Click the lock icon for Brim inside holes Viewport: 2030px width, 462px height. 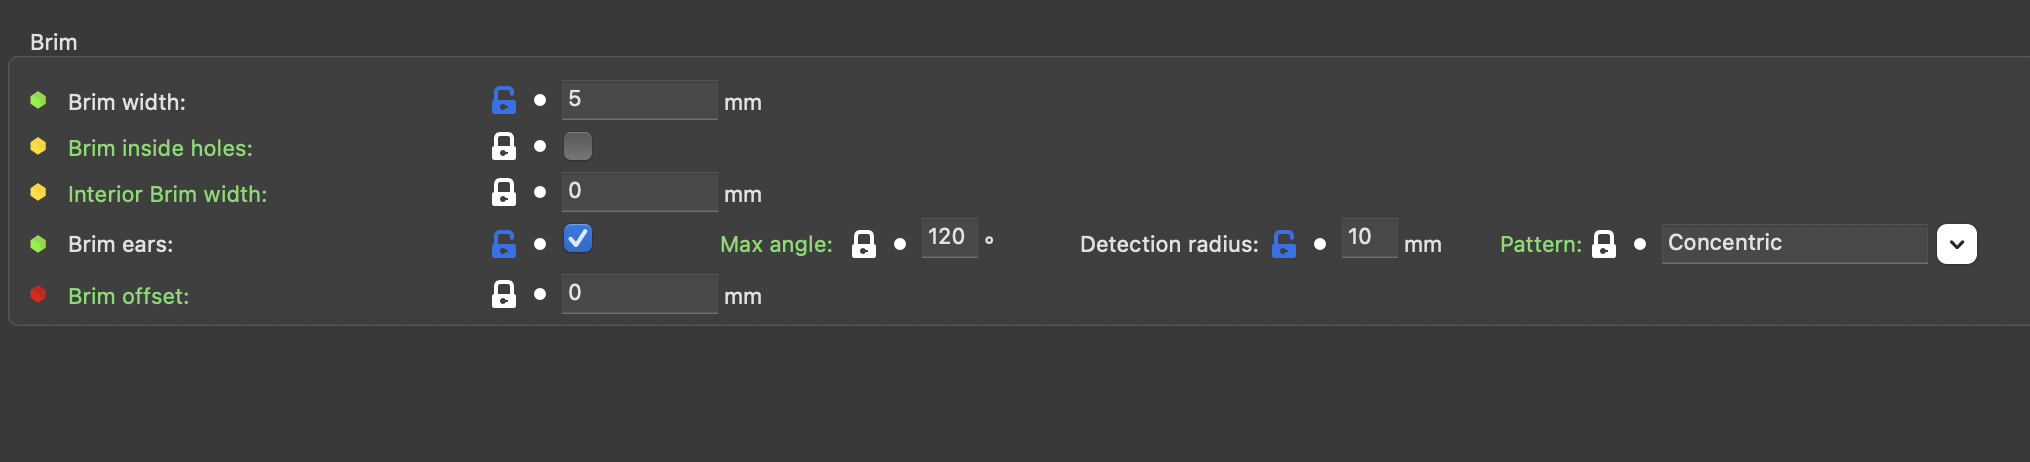(x=504, y=147)
